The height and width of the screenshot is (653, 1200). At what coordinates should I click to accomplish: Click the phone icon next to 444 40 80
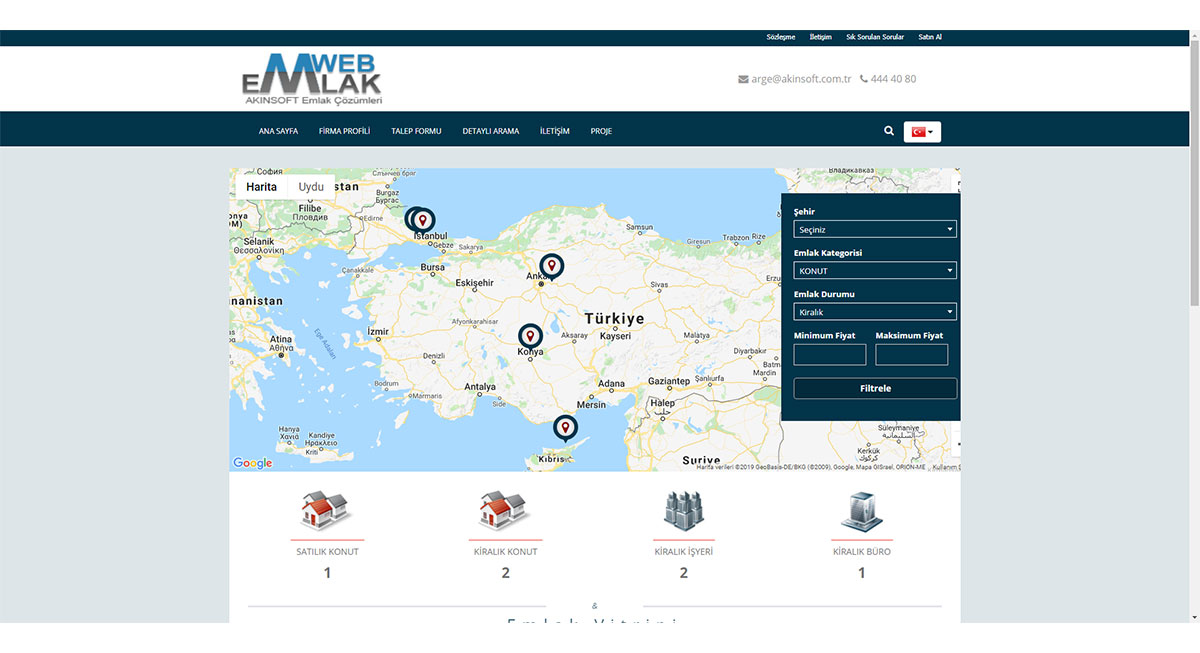click(866, 78)
